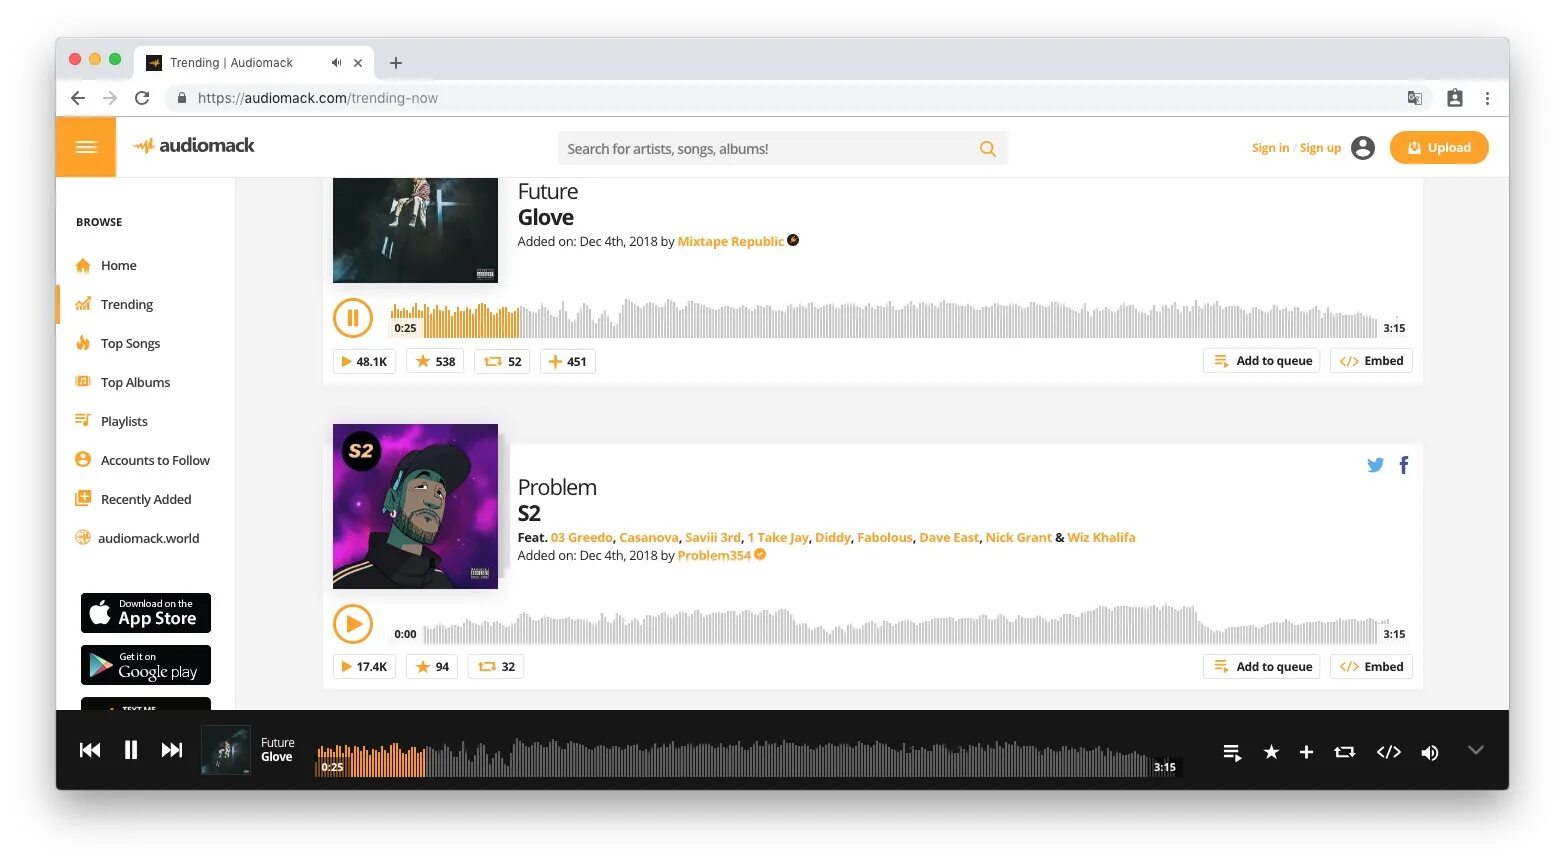Click the audiomack logo
Image resolution: width=1565 pixels, height=864 pixels.
coord(194,146)
